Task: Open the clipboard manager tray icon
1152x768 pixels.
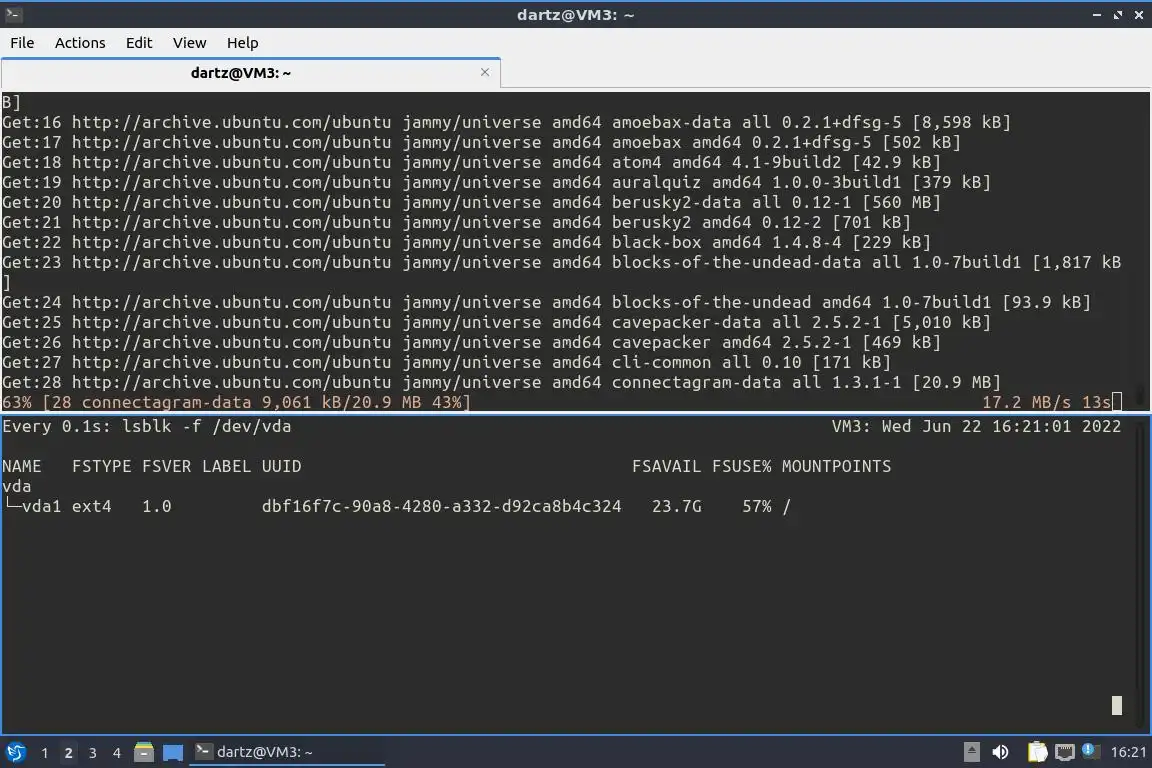Action: click(1037, 752)
